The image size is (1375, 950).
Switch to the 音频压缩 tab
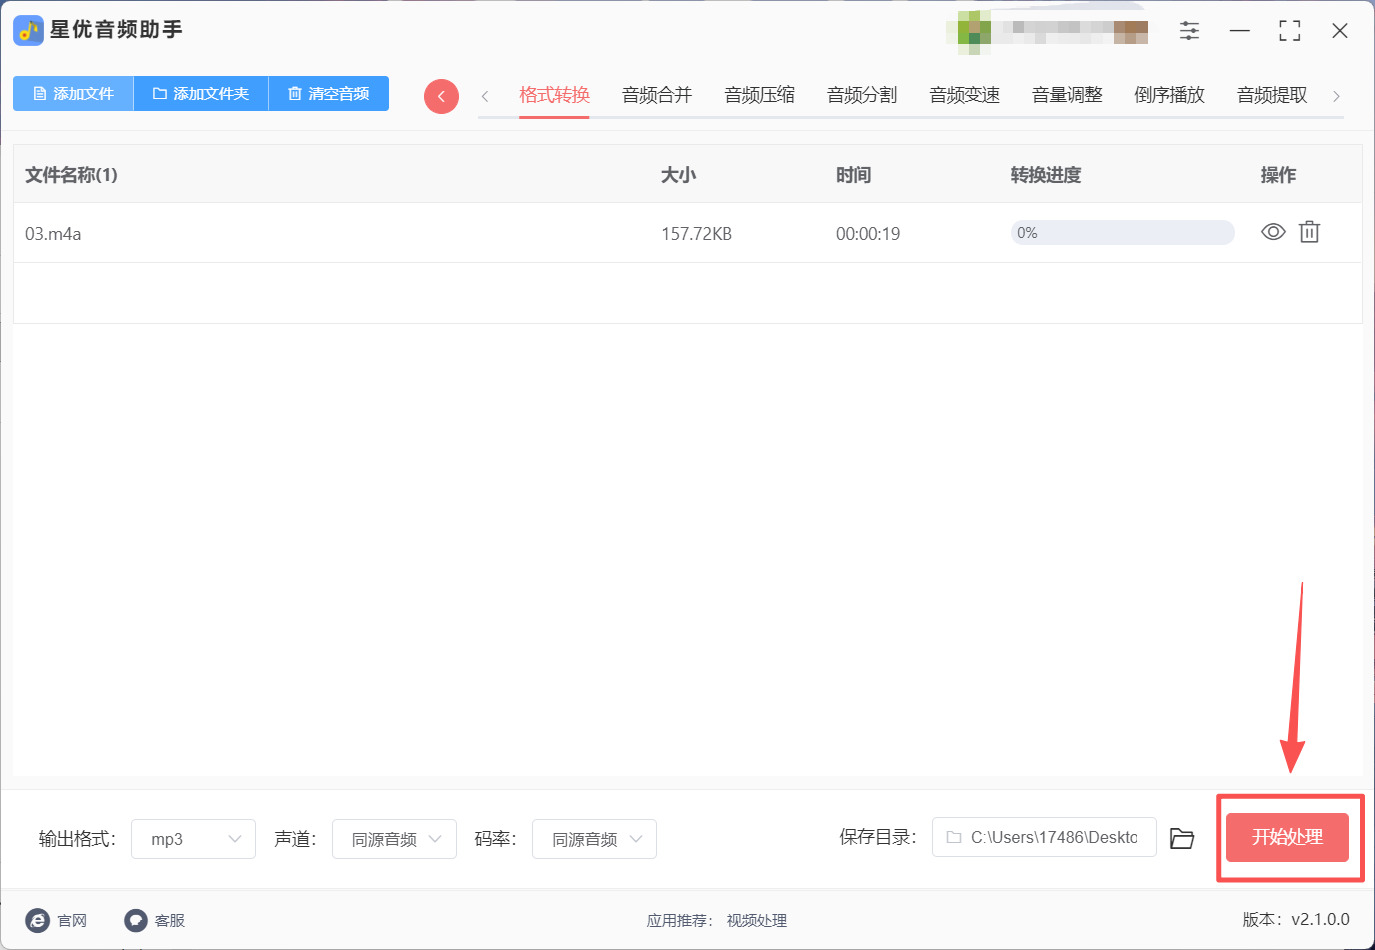click(760, 95)
